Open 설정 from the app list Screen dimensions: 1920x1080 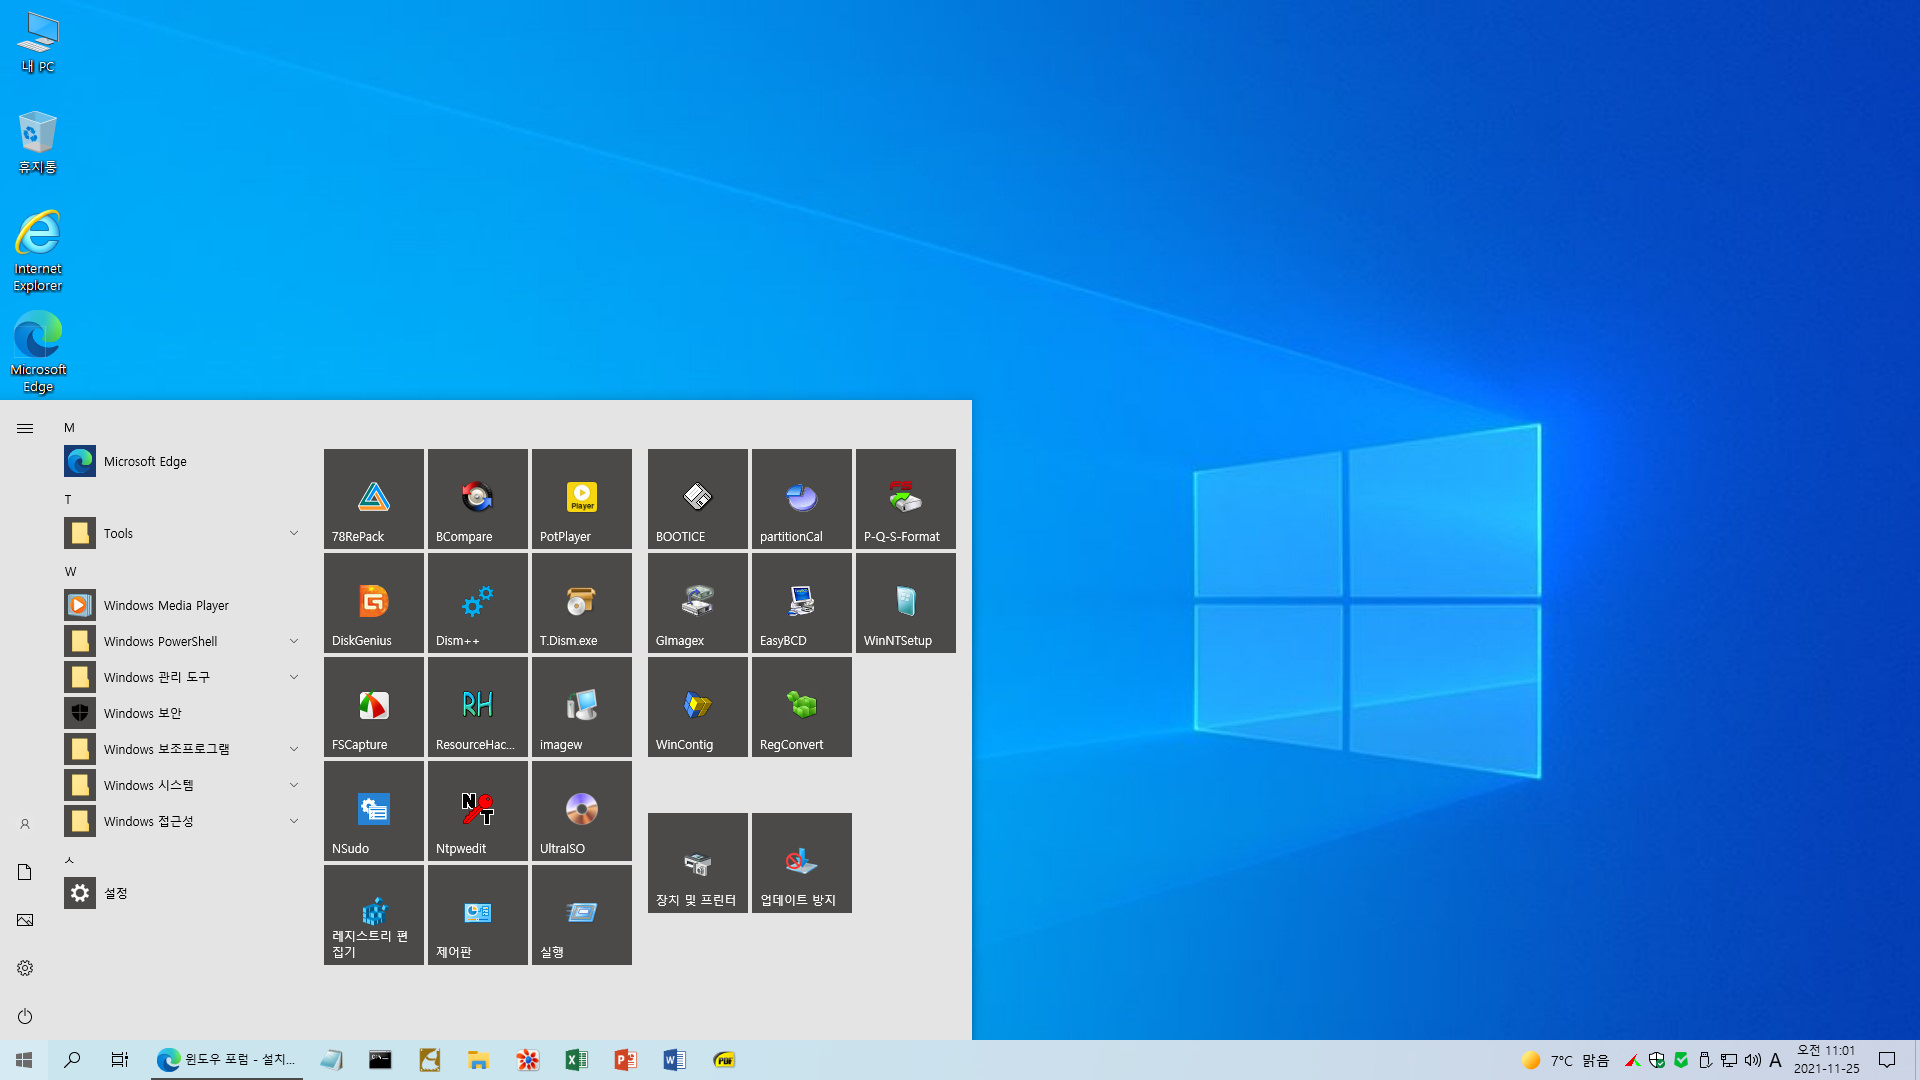[184, 893]
